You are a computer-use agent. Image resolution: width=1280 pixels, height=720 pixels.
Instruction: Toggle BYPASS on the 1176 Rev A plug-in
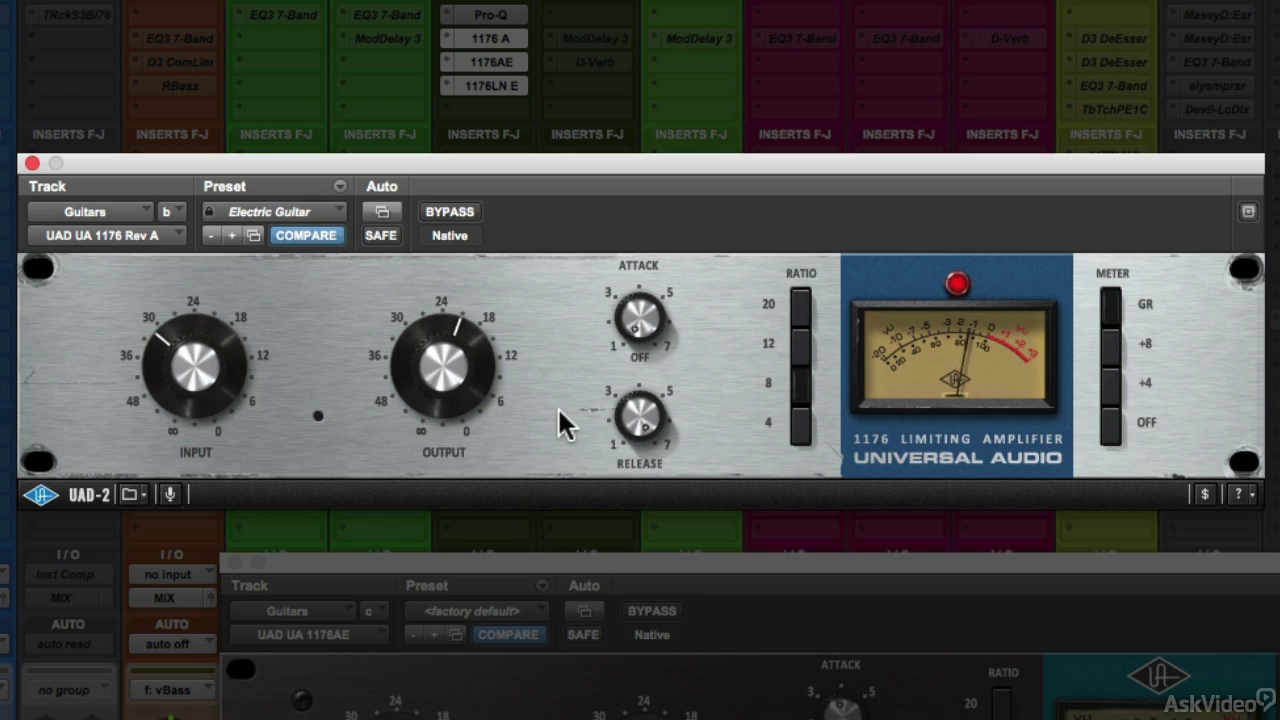[450, 212]
